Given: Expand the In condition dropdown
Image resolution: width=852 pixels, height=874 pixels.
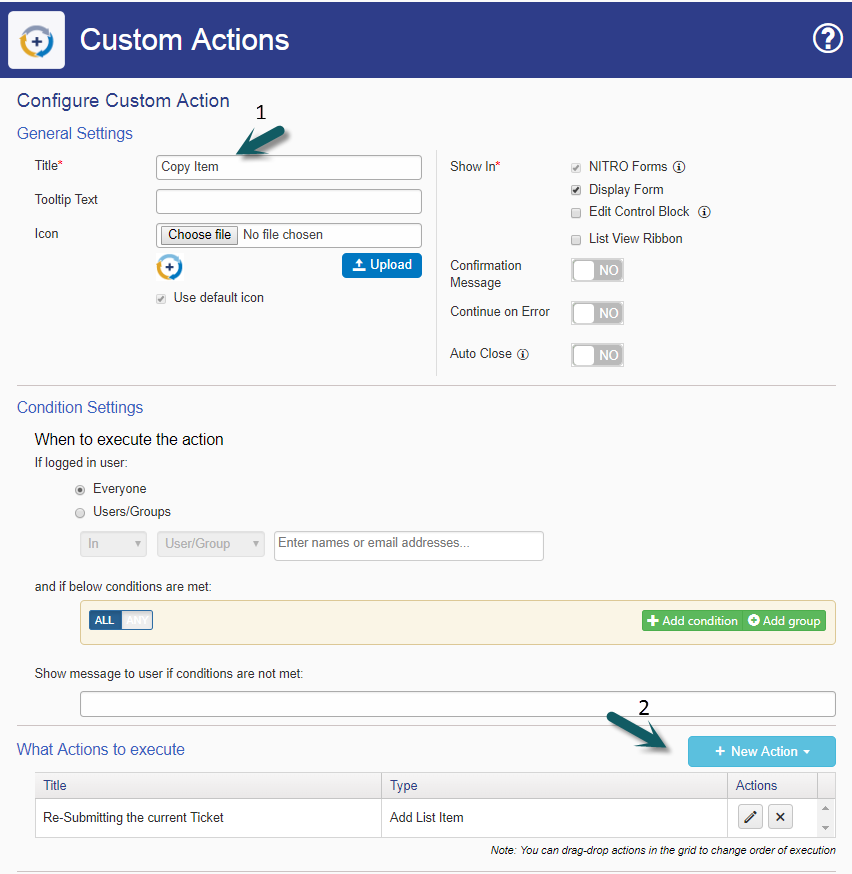Looking at the screenshot, I should point(113,545).
